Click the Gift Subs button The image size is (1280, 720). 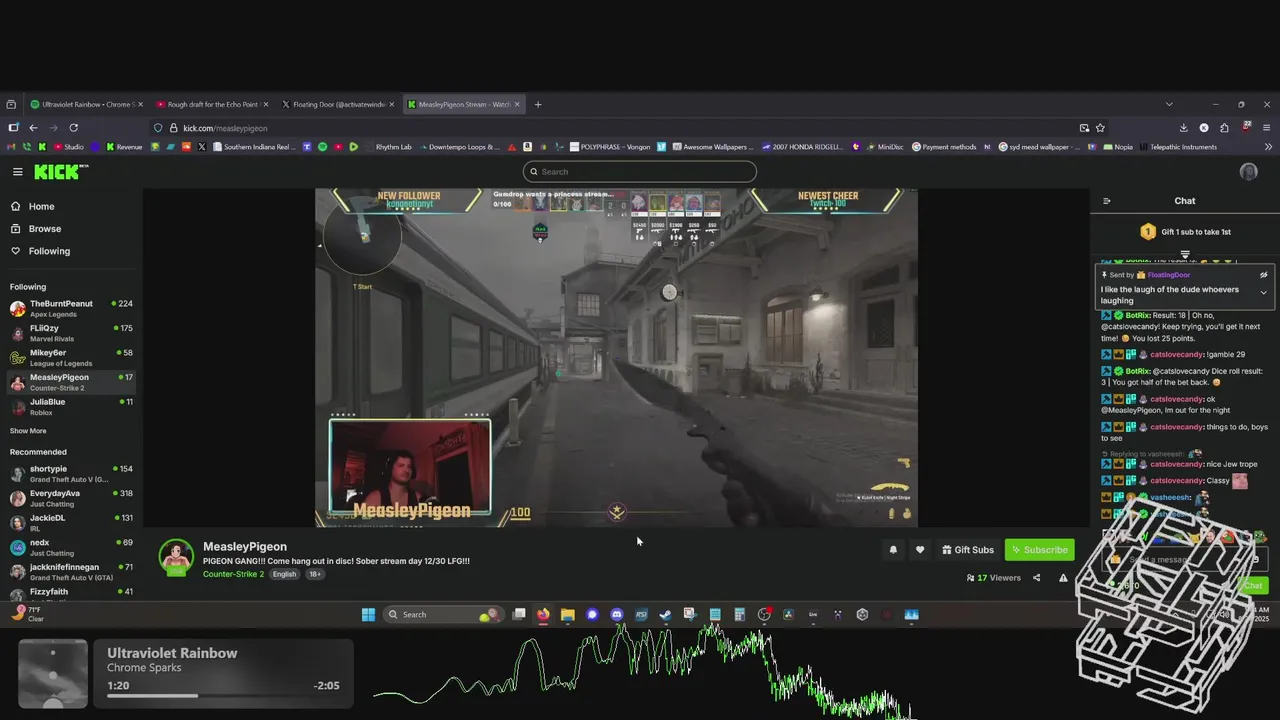pyautogui.click(x=968, y=550)
